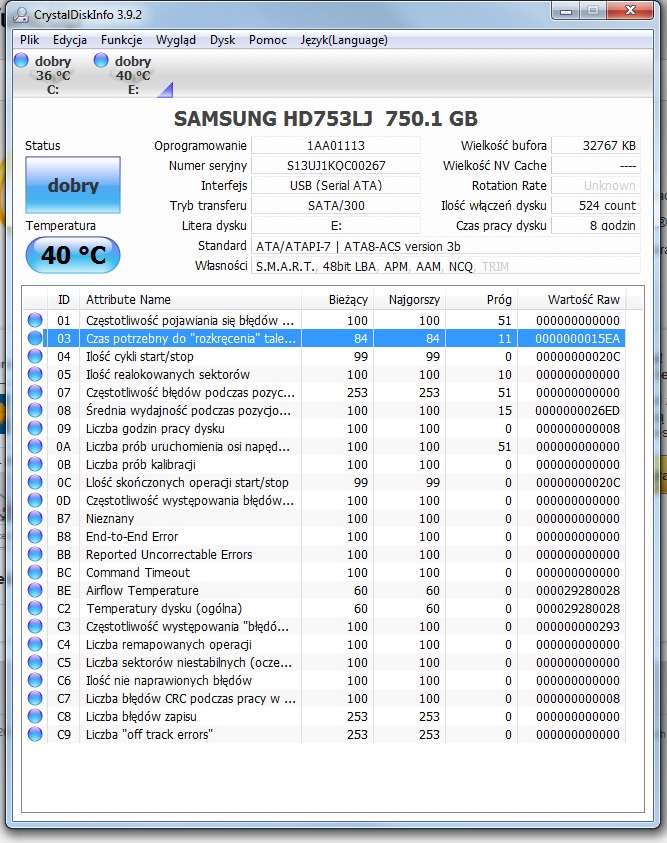
Task: Click the serial number field S13UJ1KQC00267
Action: click(x=336, y=166)
